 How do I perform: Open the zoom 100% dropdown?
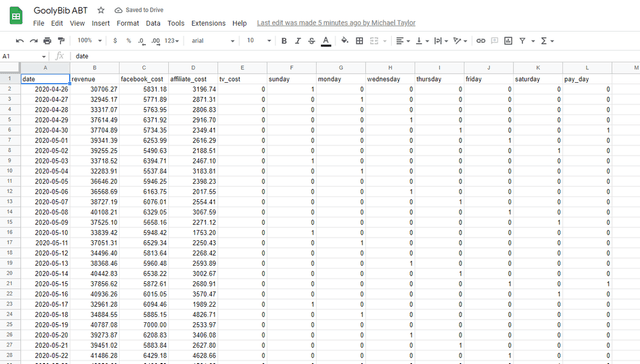89,40
